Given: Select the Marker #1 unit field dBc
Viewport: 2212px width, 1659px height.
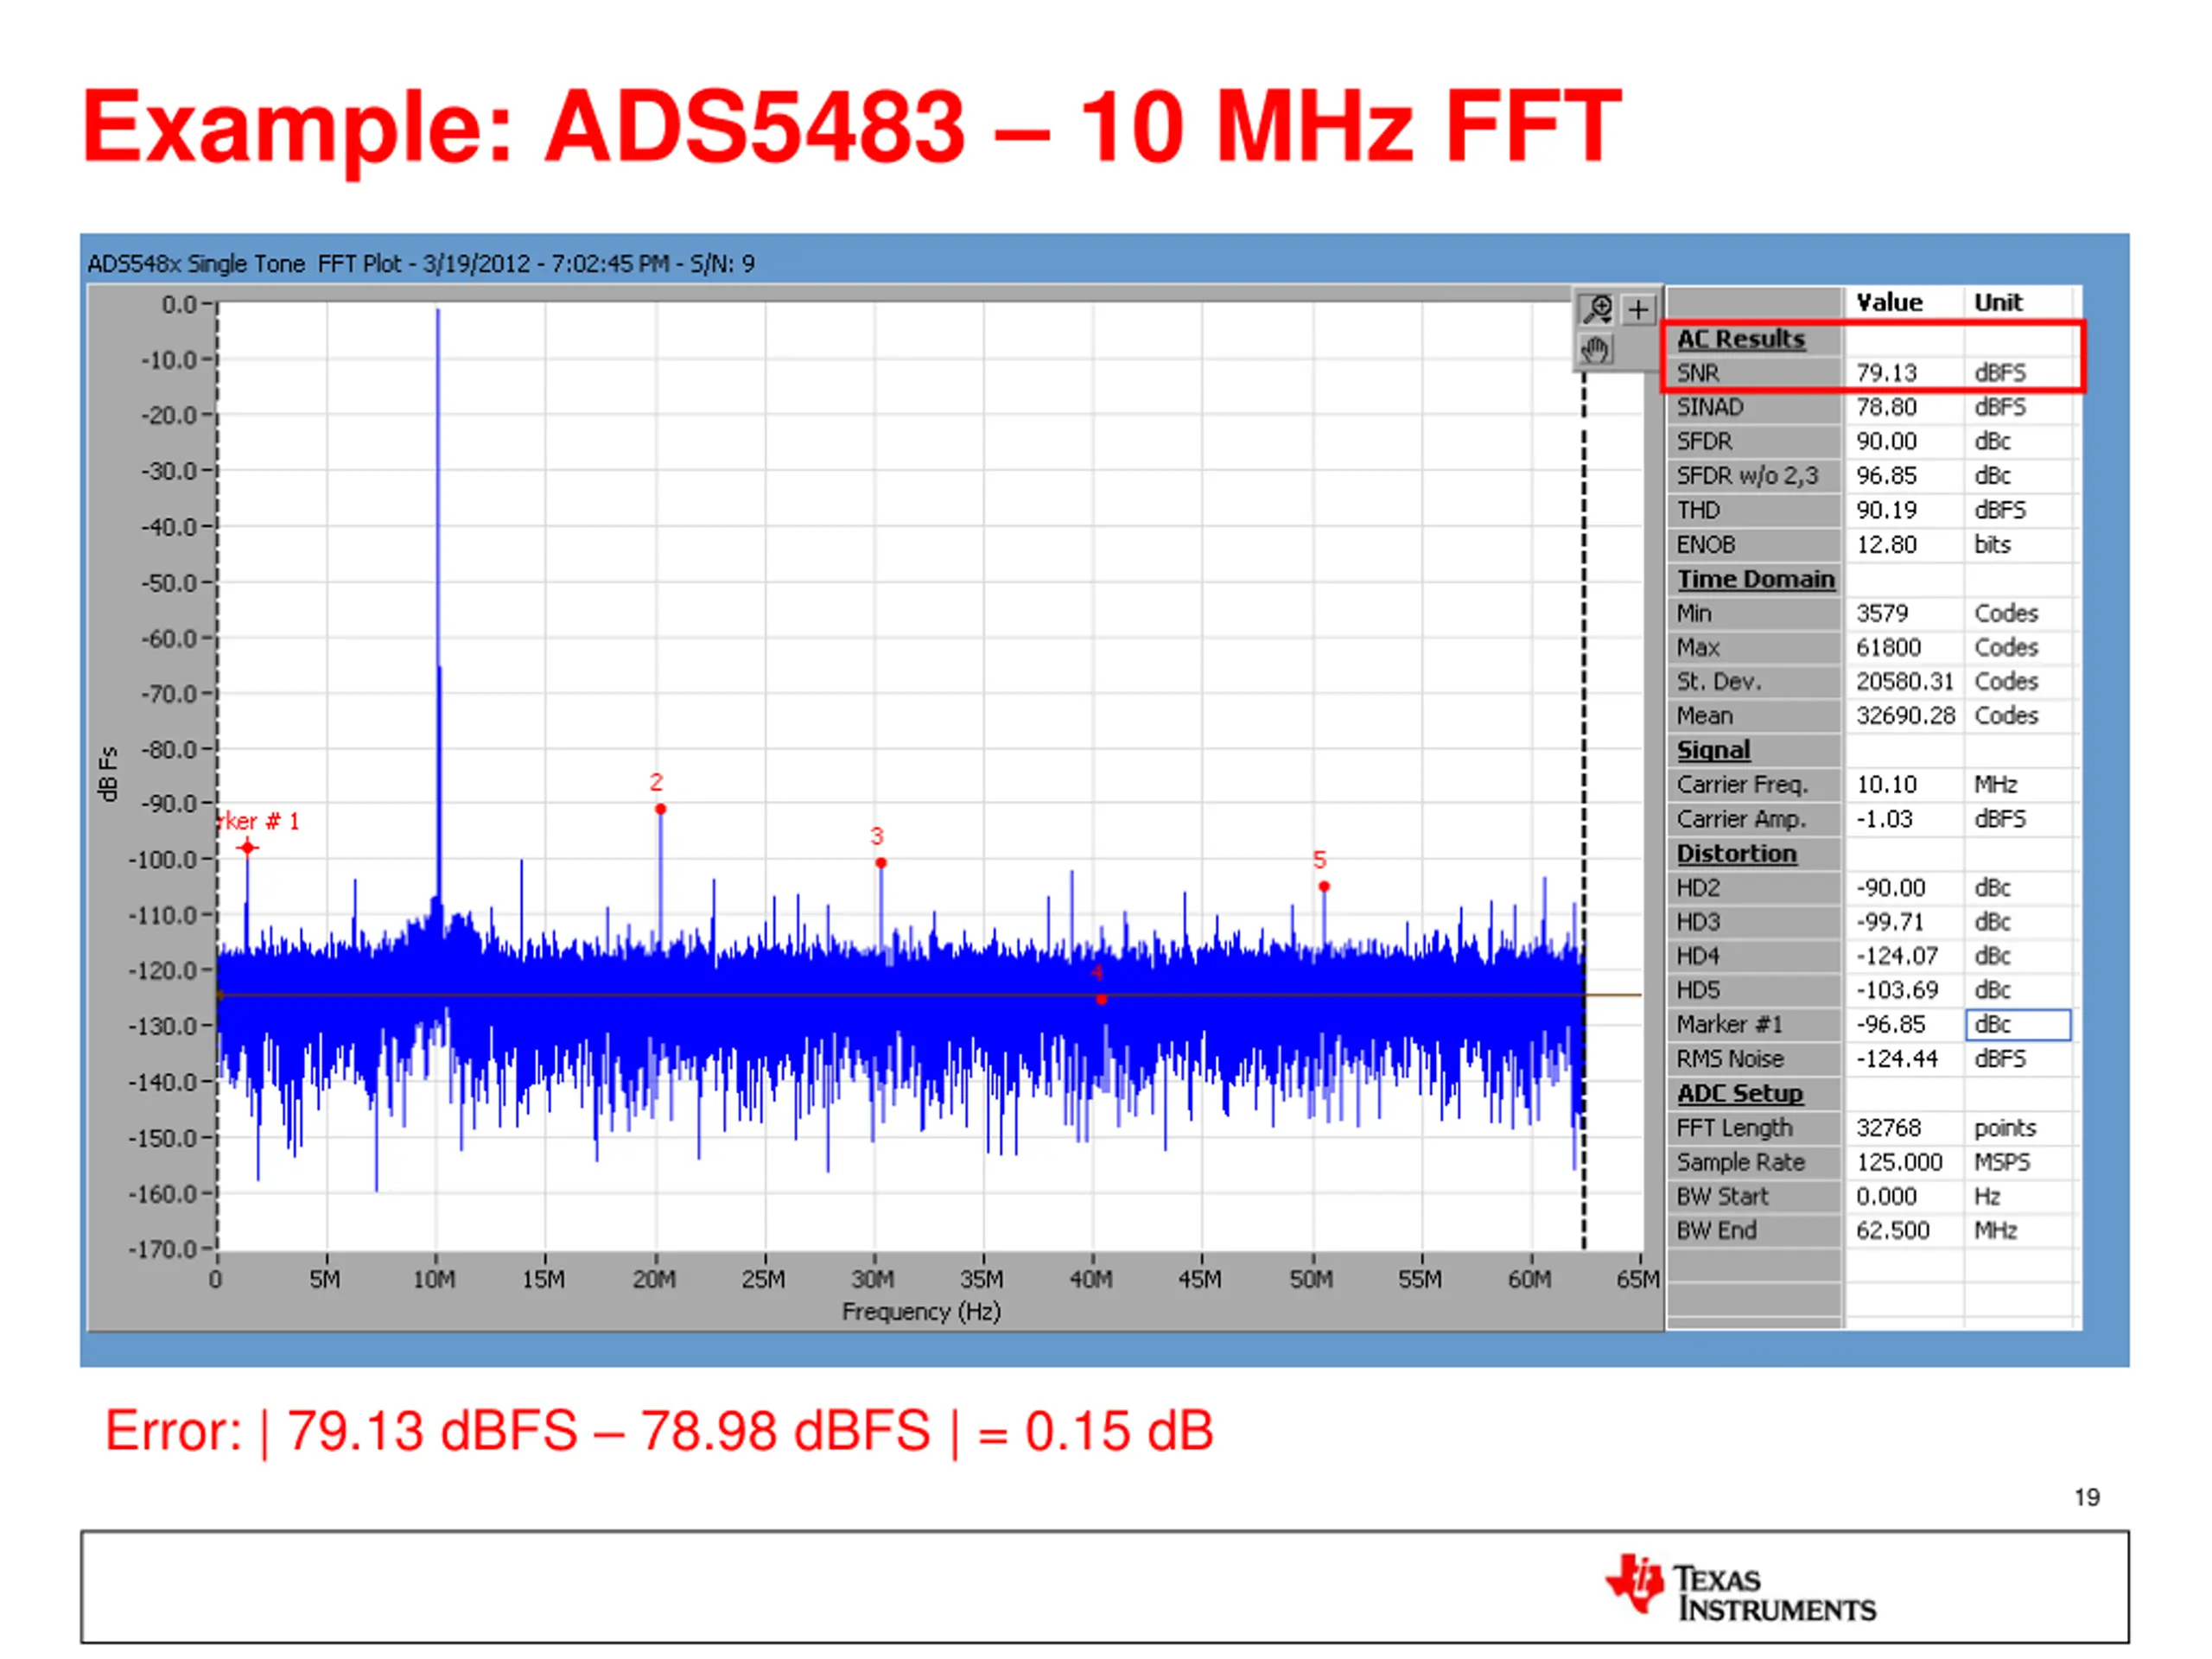Looking at the screenshot, I should (2018, 1025).
